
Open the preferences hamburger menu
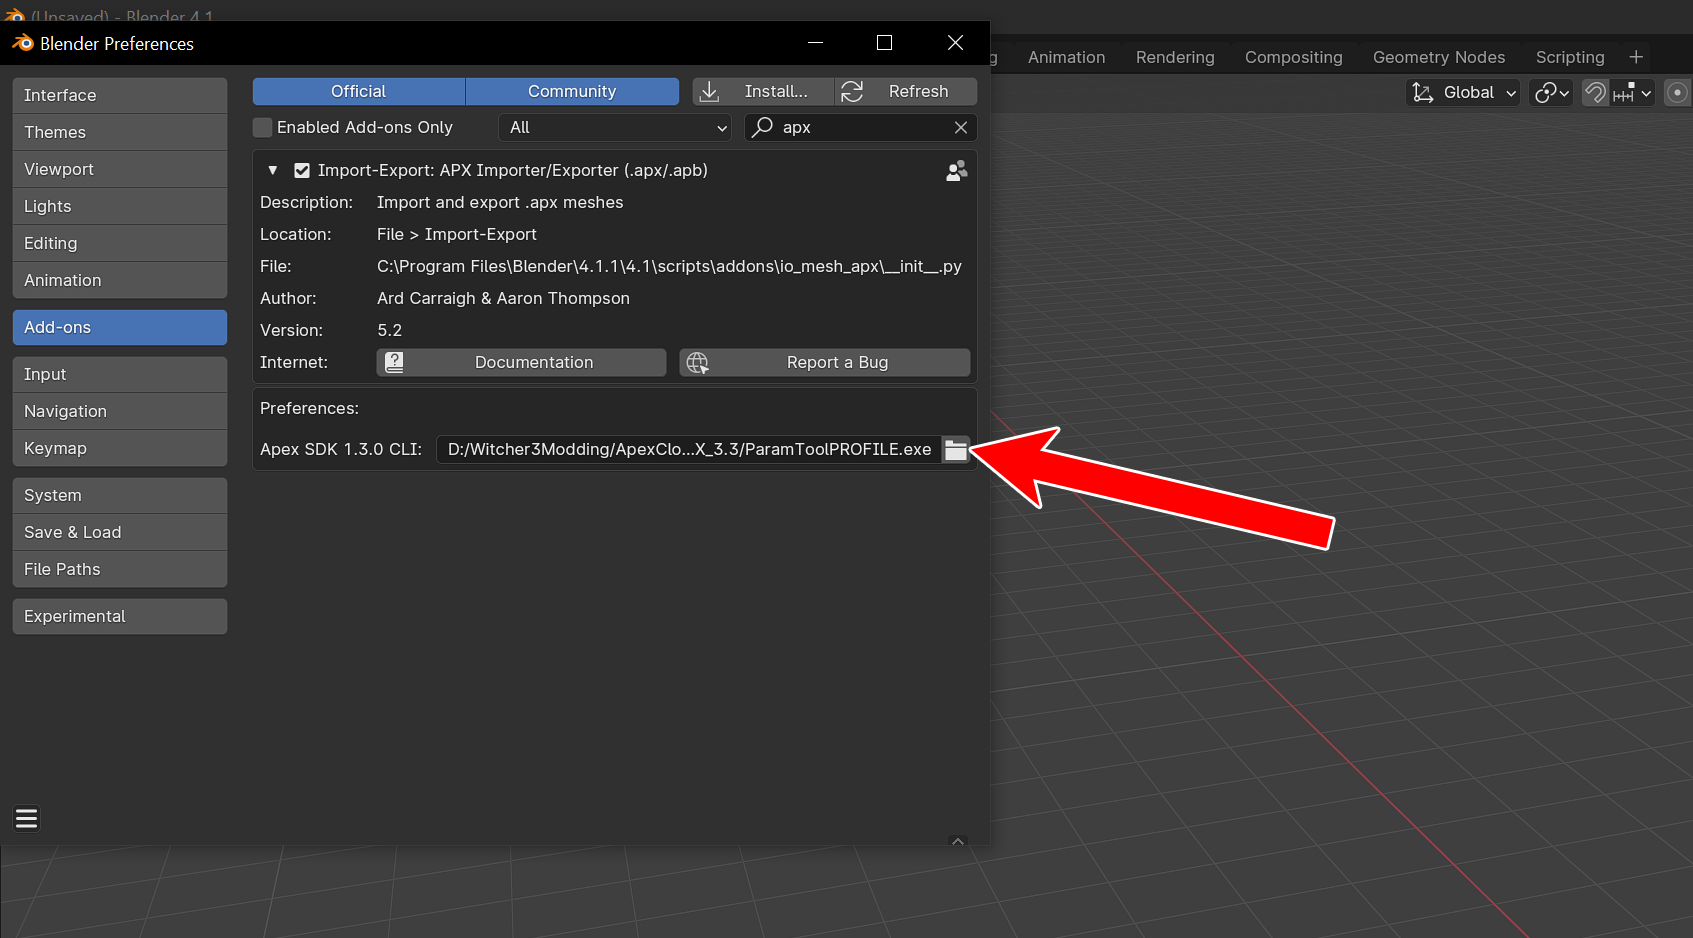coord(27,819)
